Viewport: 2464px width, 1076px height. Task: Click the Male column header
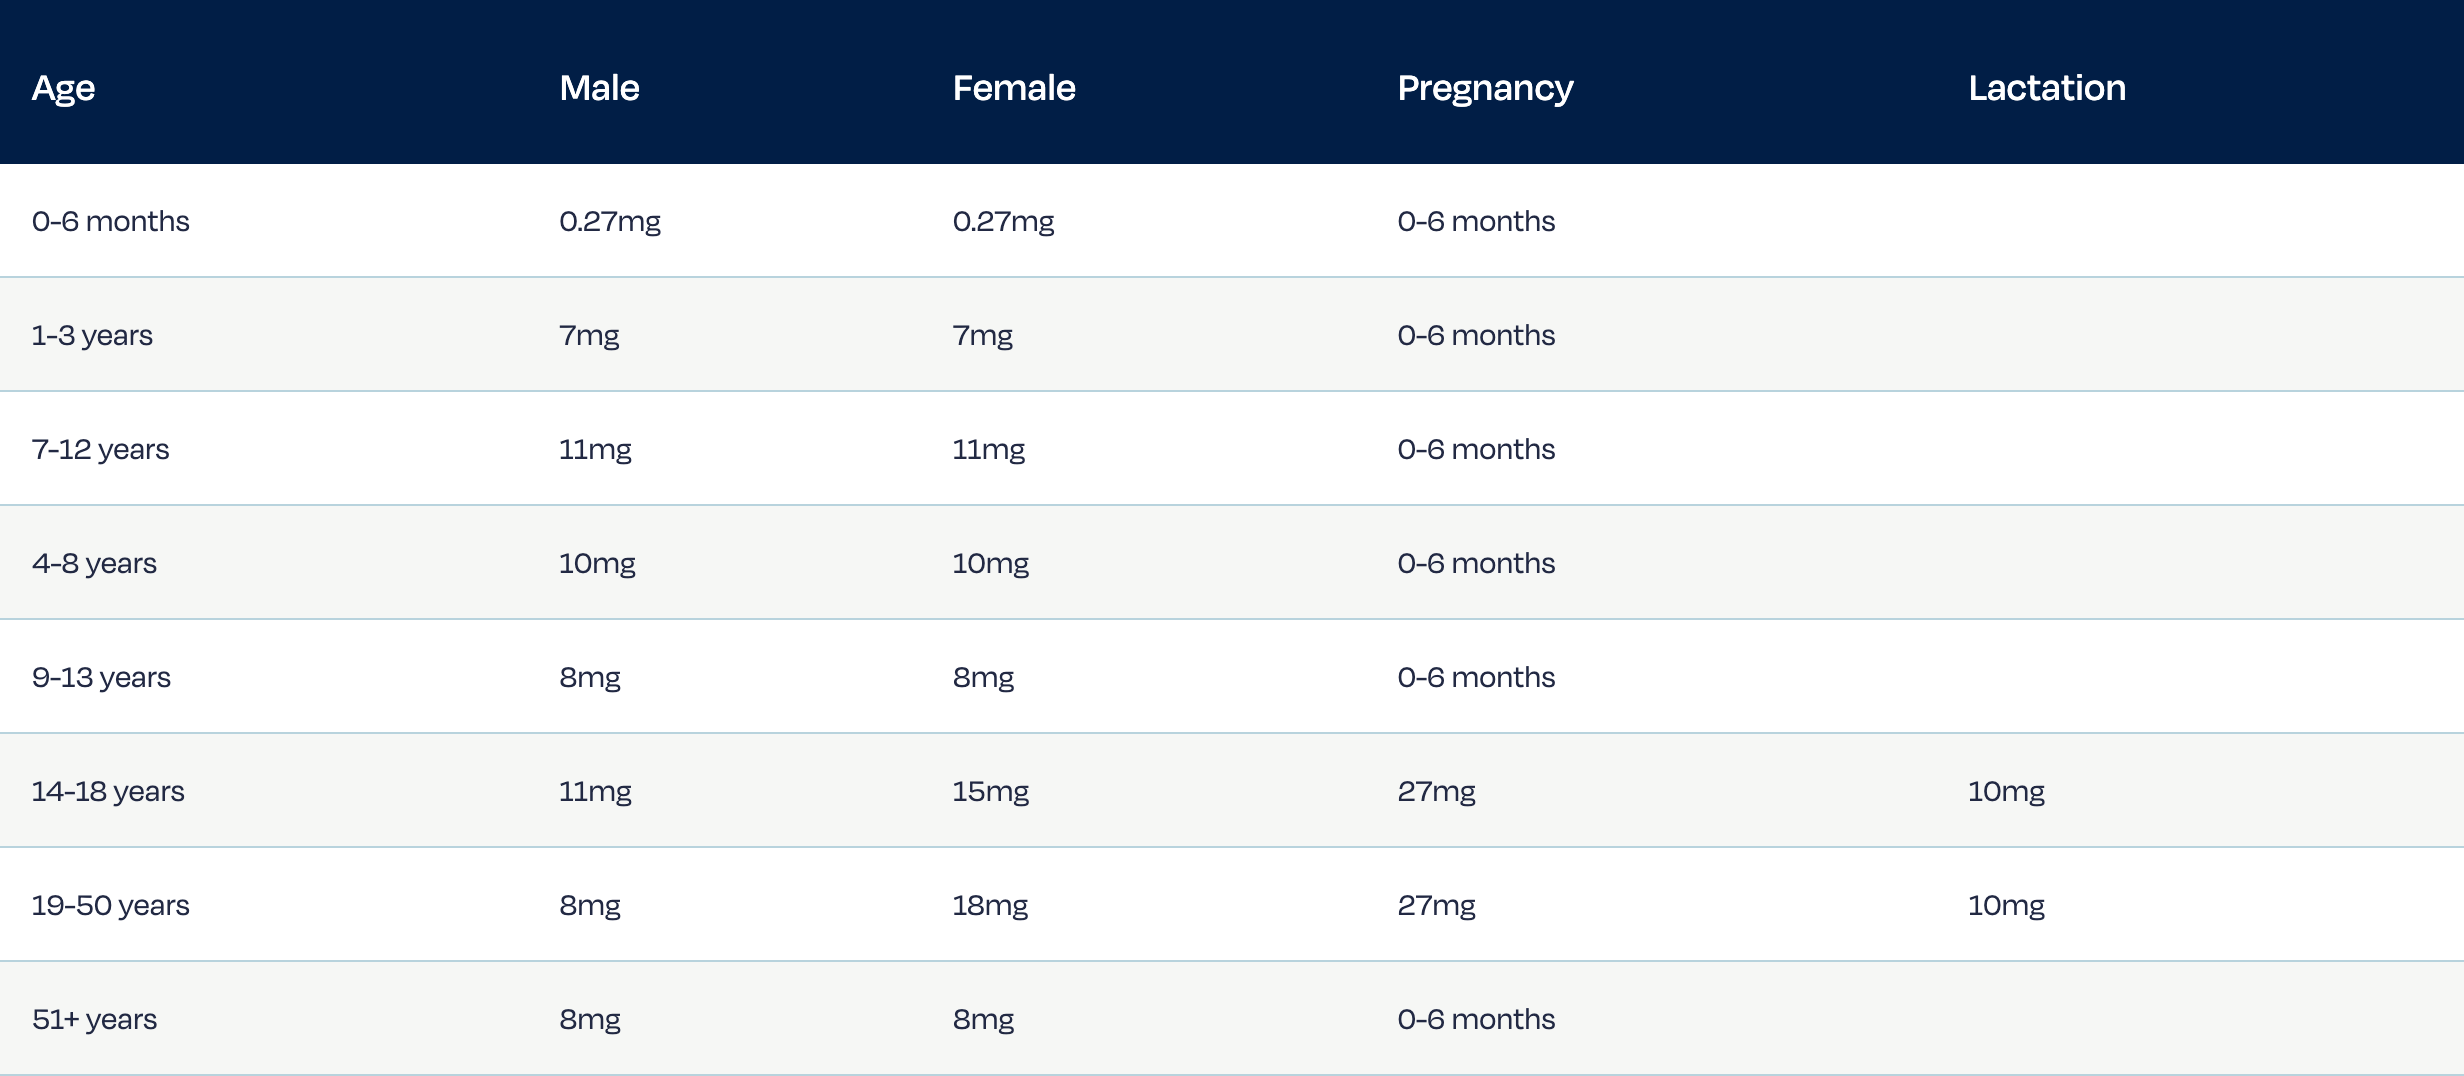[599, 88]
